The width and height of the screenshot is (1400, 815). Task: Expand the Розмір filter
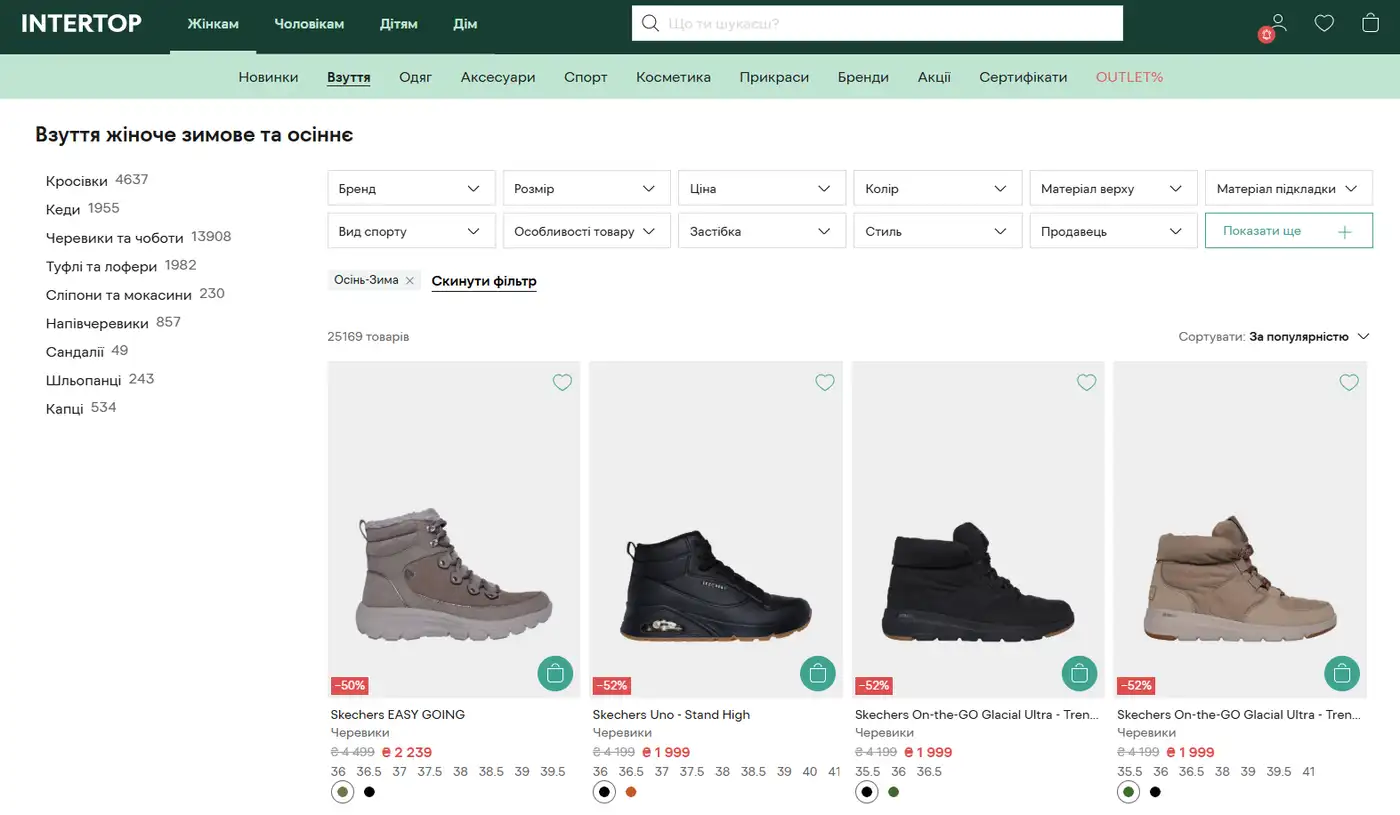(x=586, y=188)
